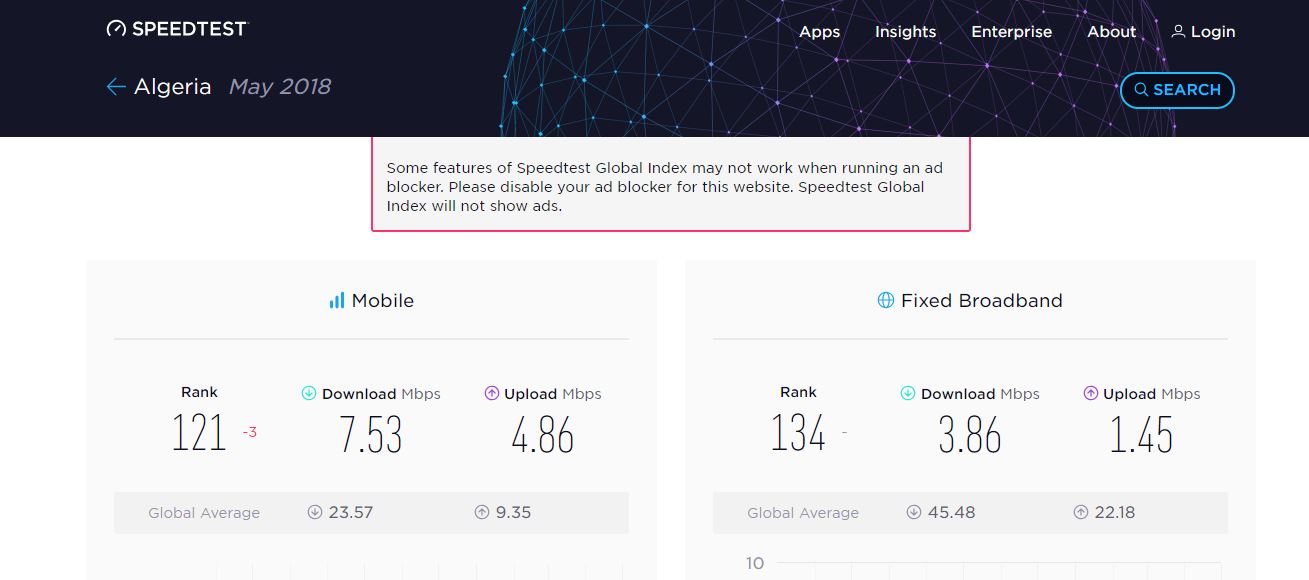Image resolution: width=1309 pixels, height=580 pixels.
Task: Click the Mobile Upload arrow icon
Action: [491, 394]
